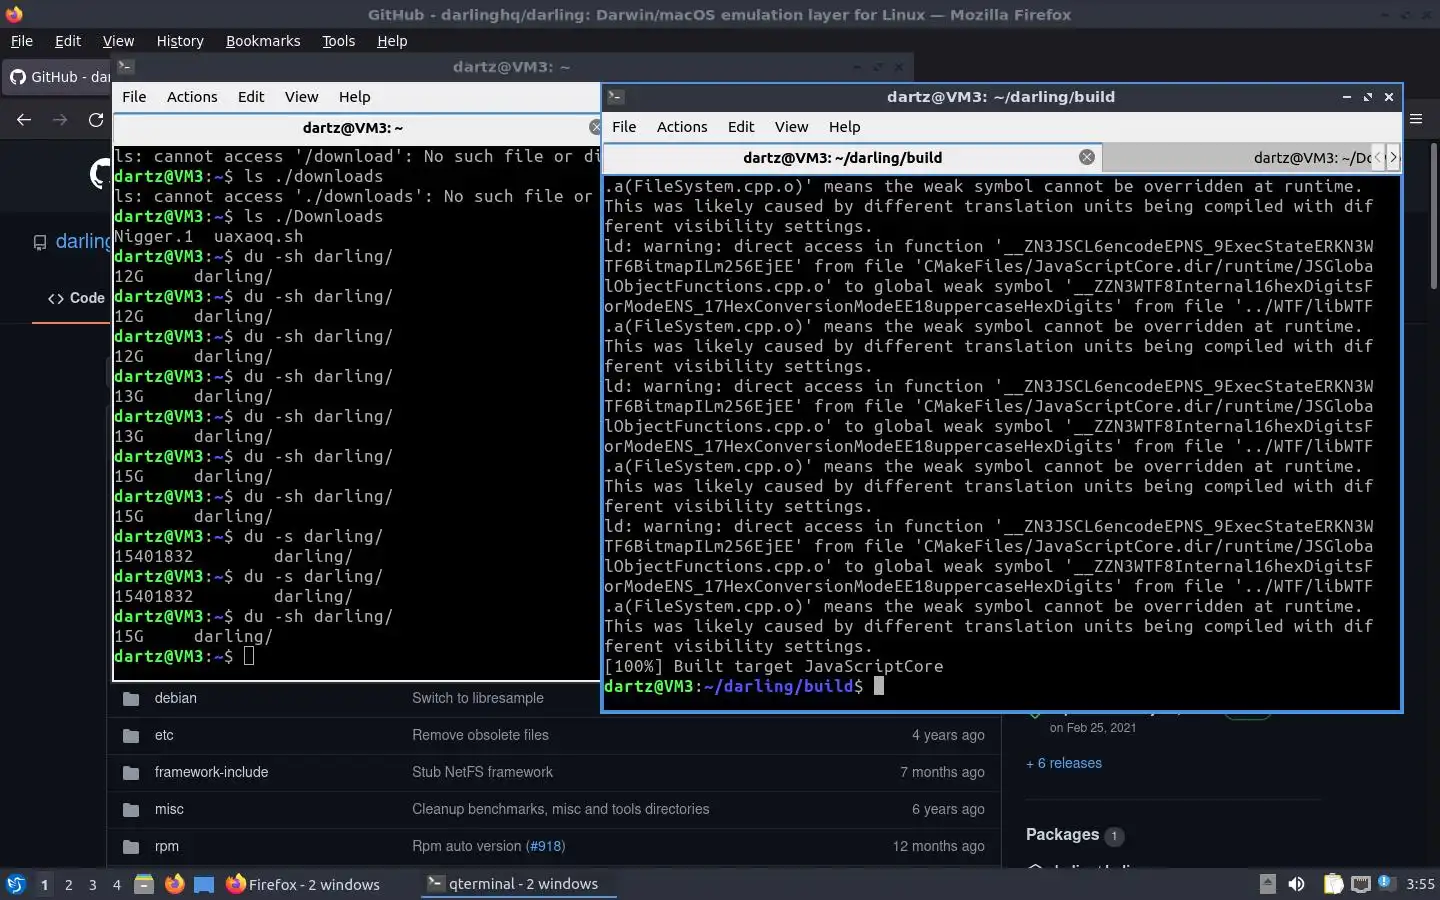Open the debian folder link

tap(175, 698)
